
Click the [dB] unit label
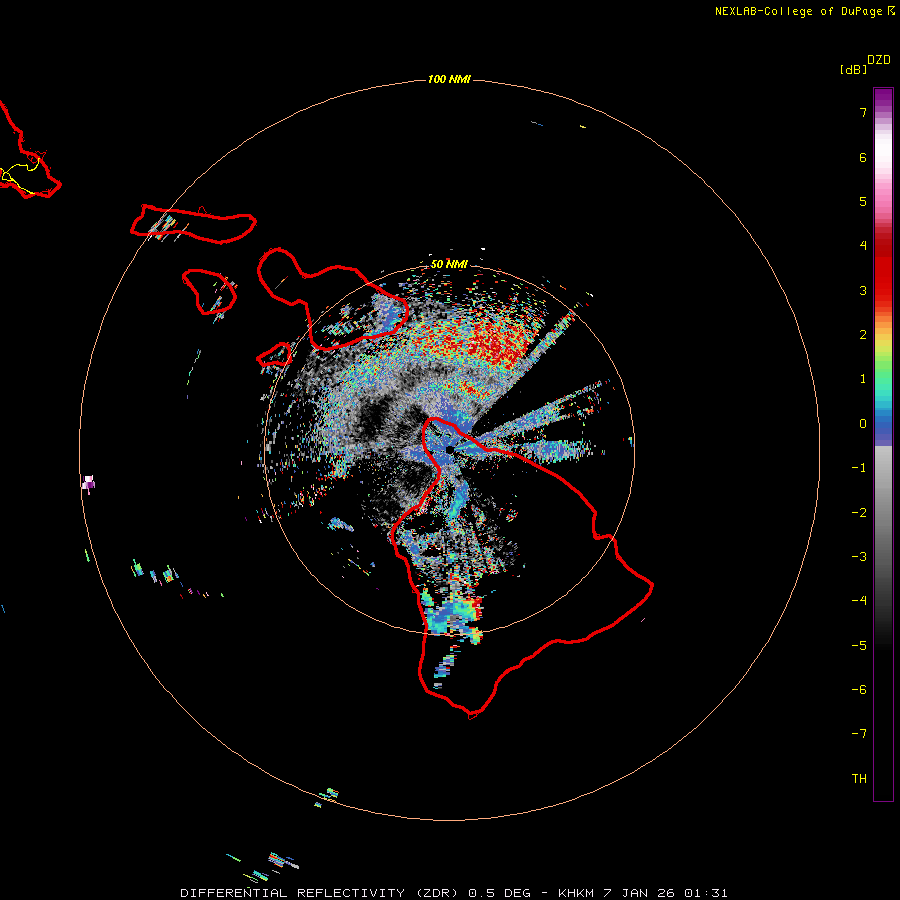[854, 69]
